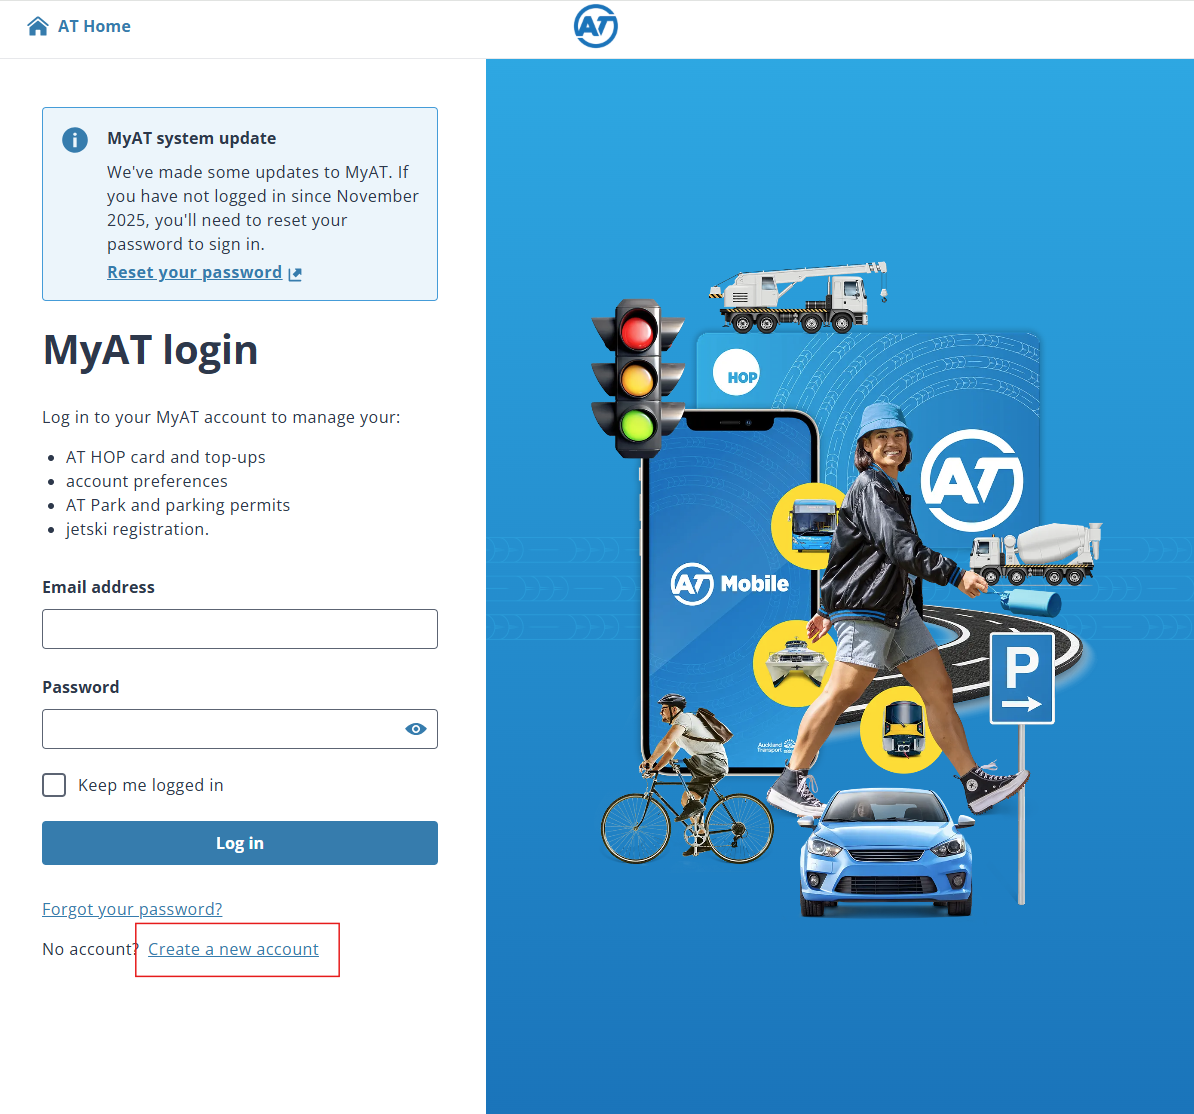
Task: Click the 'No account?' text
Action: coord(91,950)
